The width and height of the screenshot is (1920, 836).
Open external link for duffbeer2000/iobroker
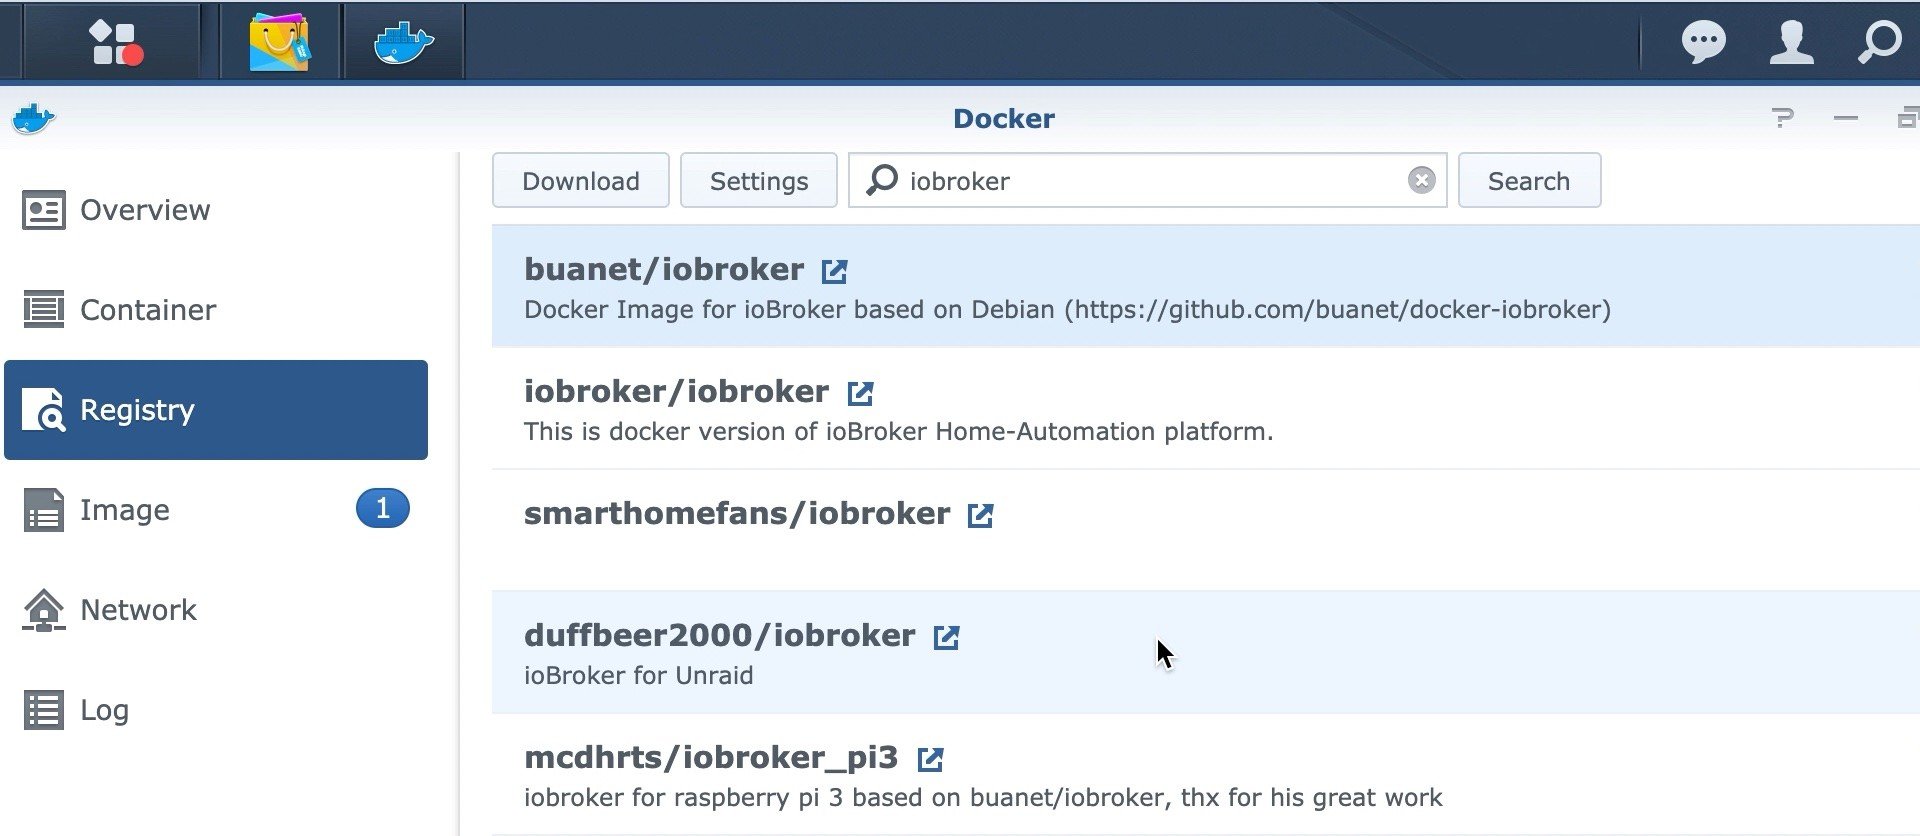coord(946,637)
